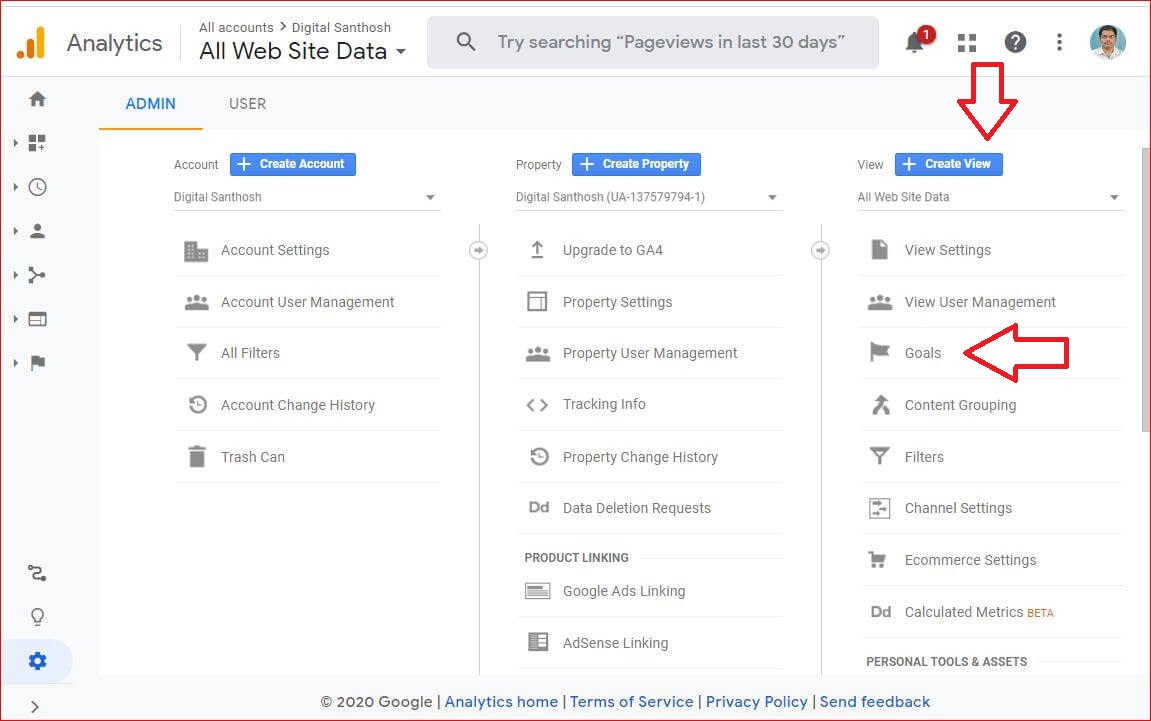Open Property User Management
The height and width of the screenshot is (721, 1151).
(650, 353)
